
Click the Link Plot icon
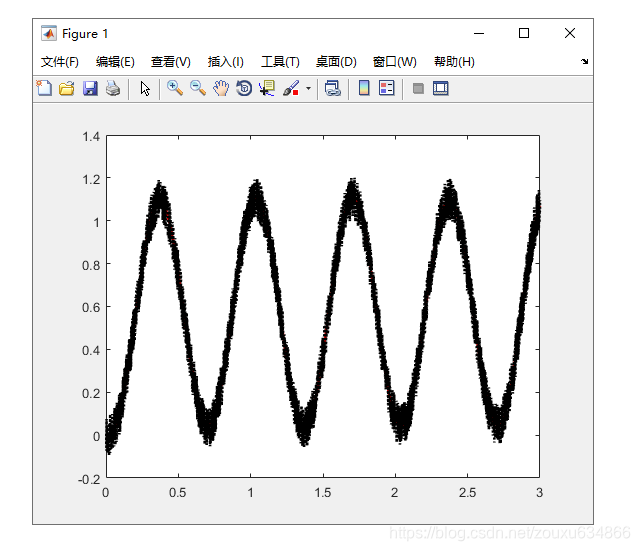(x=333, y=88)
